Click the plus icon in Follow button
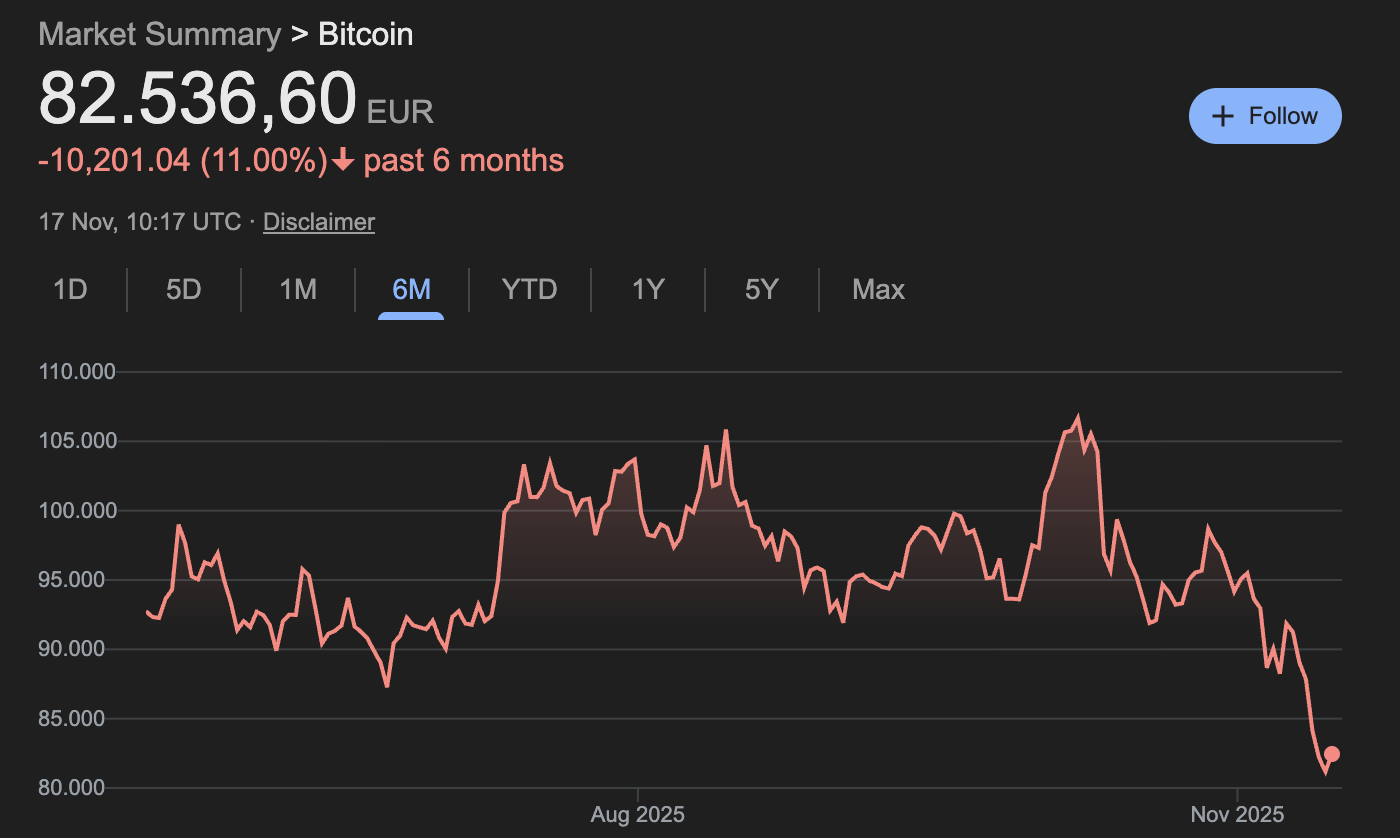The height and width of the screenshot is (838, 1400). 1222,116
